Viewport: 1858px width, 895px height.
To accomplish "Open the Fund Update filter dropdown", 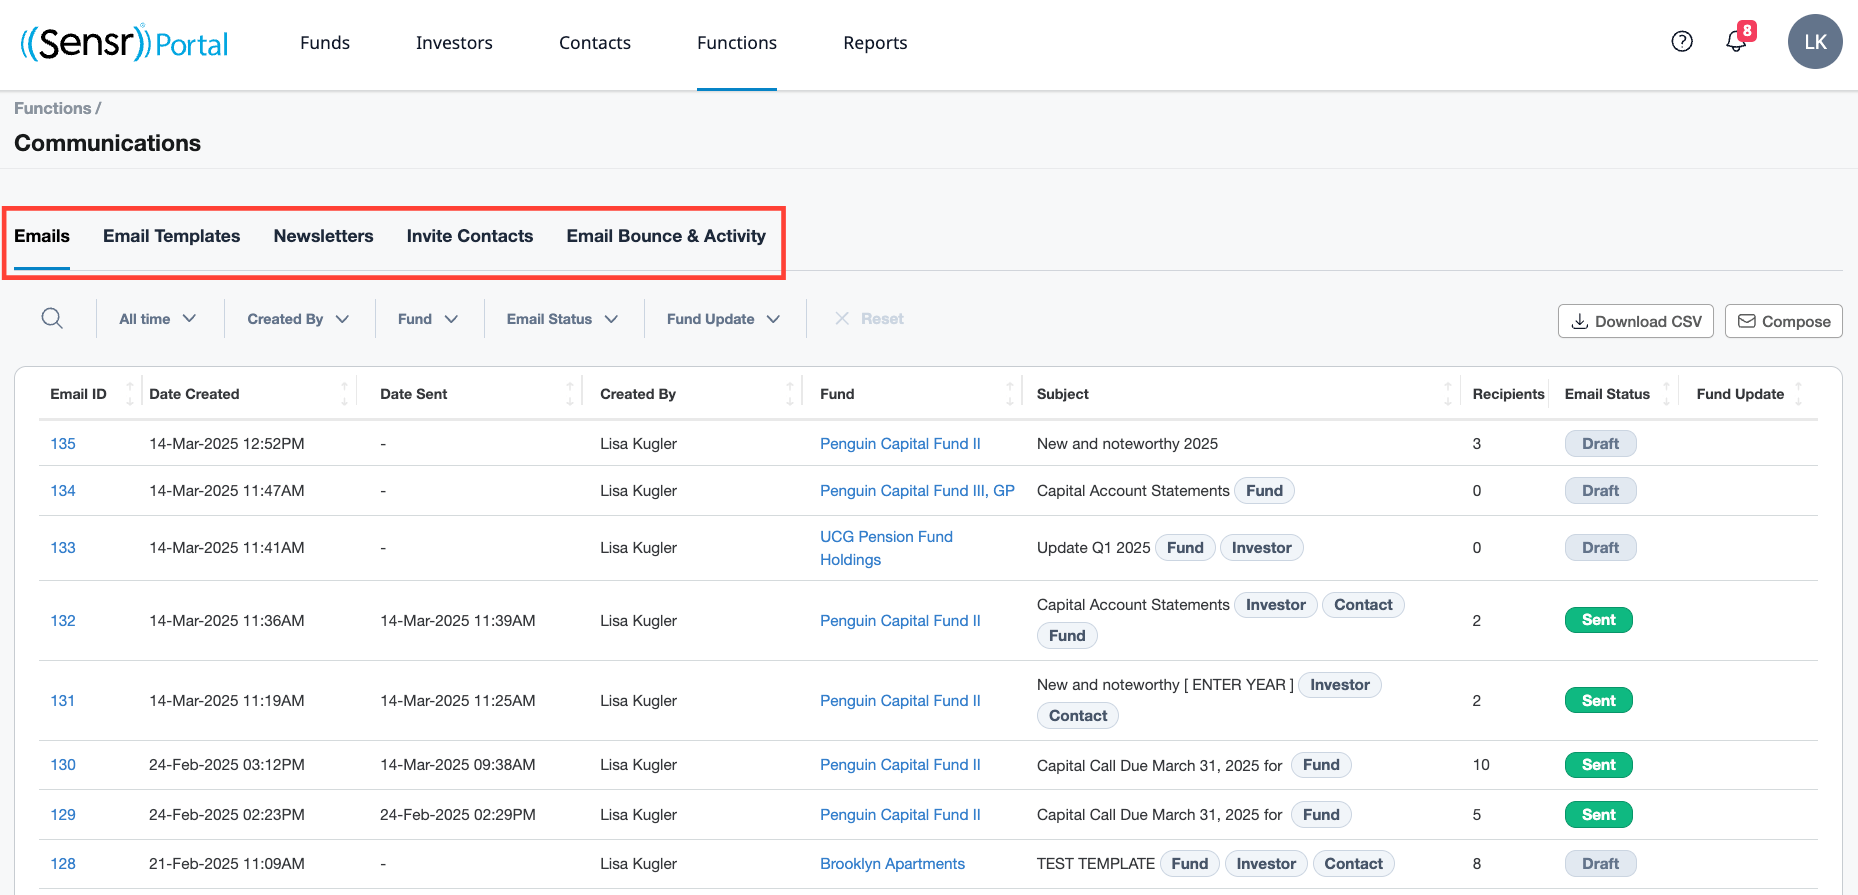I will 723,319.
